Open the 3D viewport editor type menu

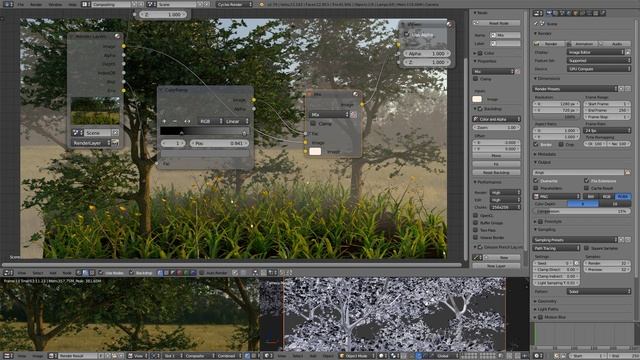pyautogui.click(x=268, y=356)
